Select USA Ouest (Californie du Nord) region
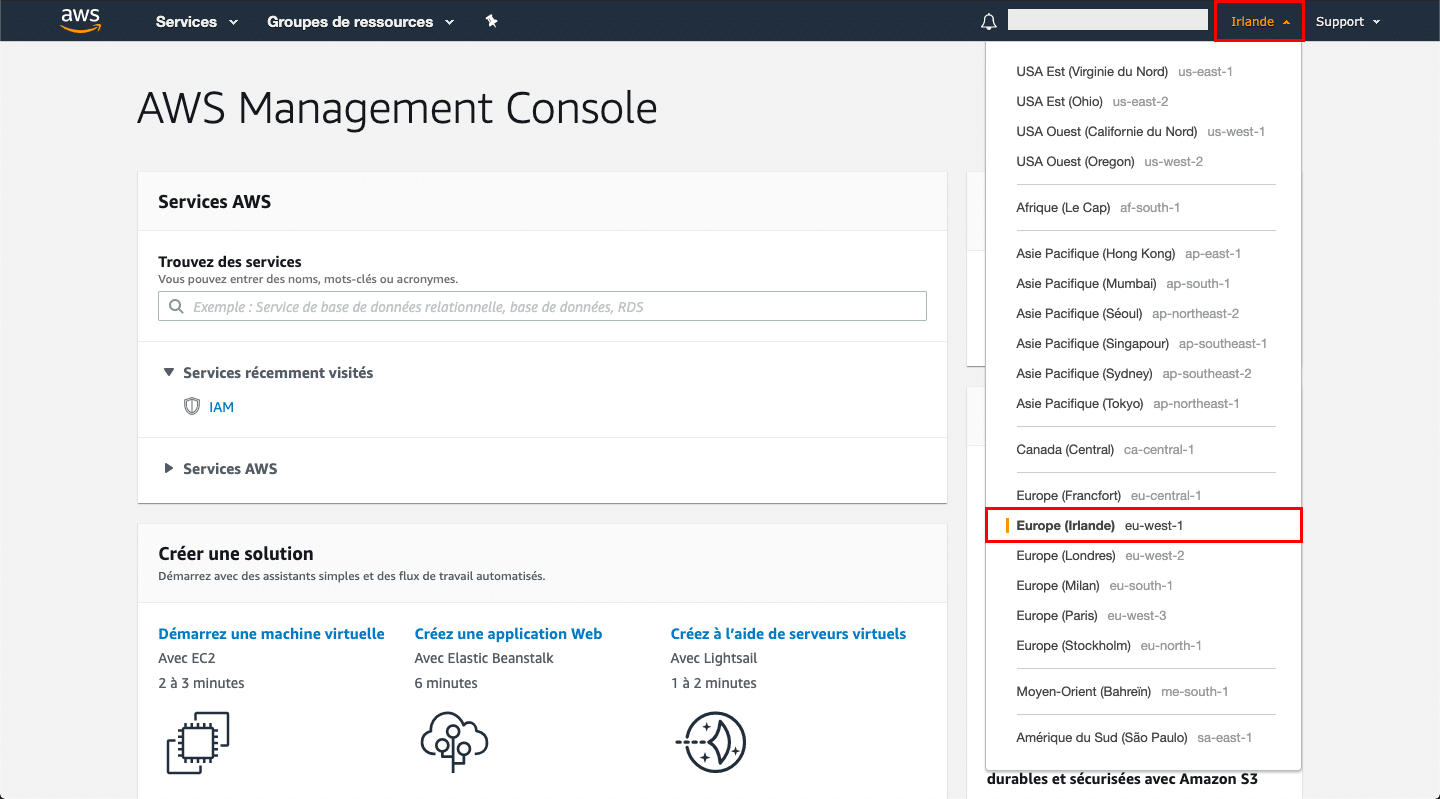 [1143, 132]
